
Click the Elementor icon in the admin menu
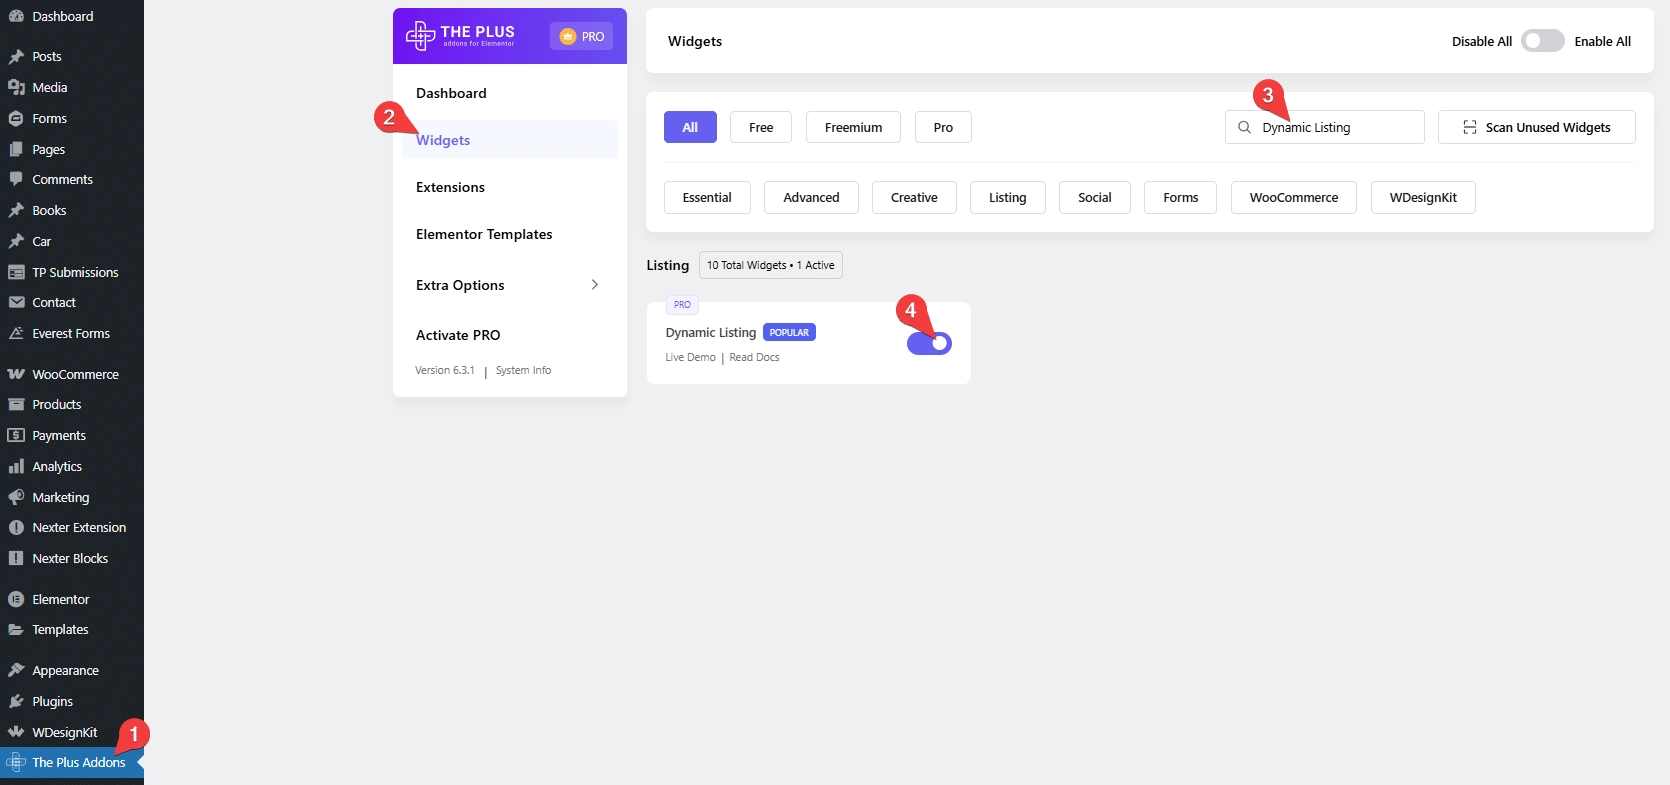coord(16,599)
